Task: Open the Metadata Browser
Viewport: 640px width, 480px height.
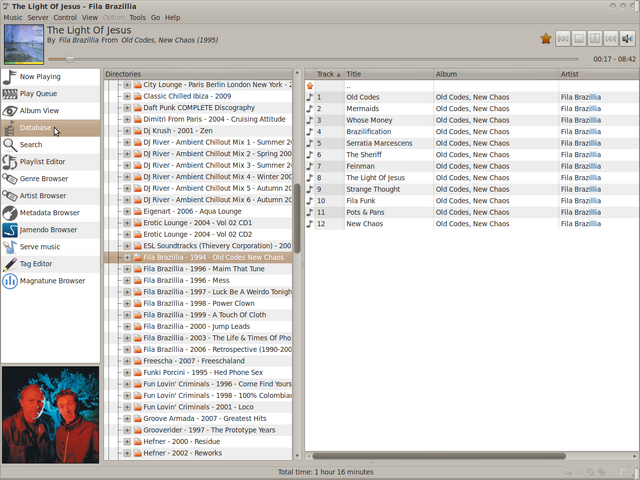Action: click(x=50, y=213)
